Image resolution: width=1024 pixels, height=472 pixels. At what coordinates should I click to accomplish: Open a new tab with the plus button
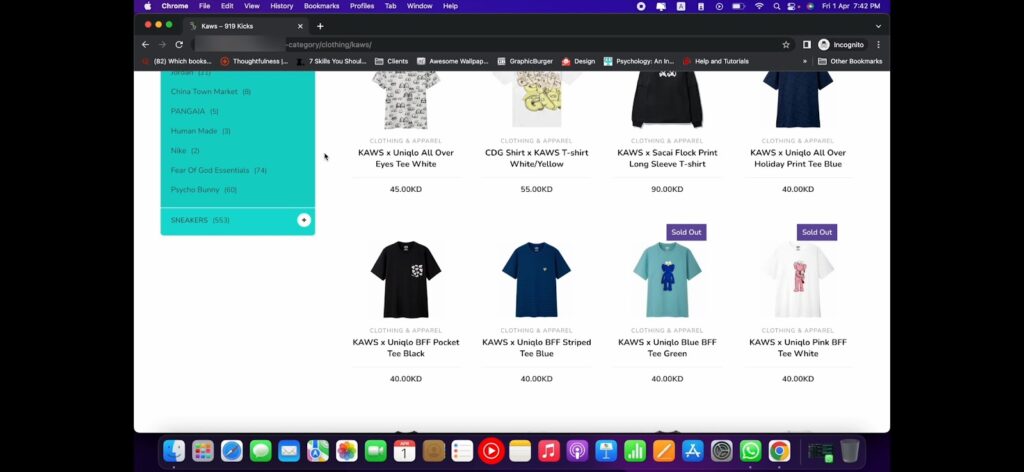tap(320, 26)
